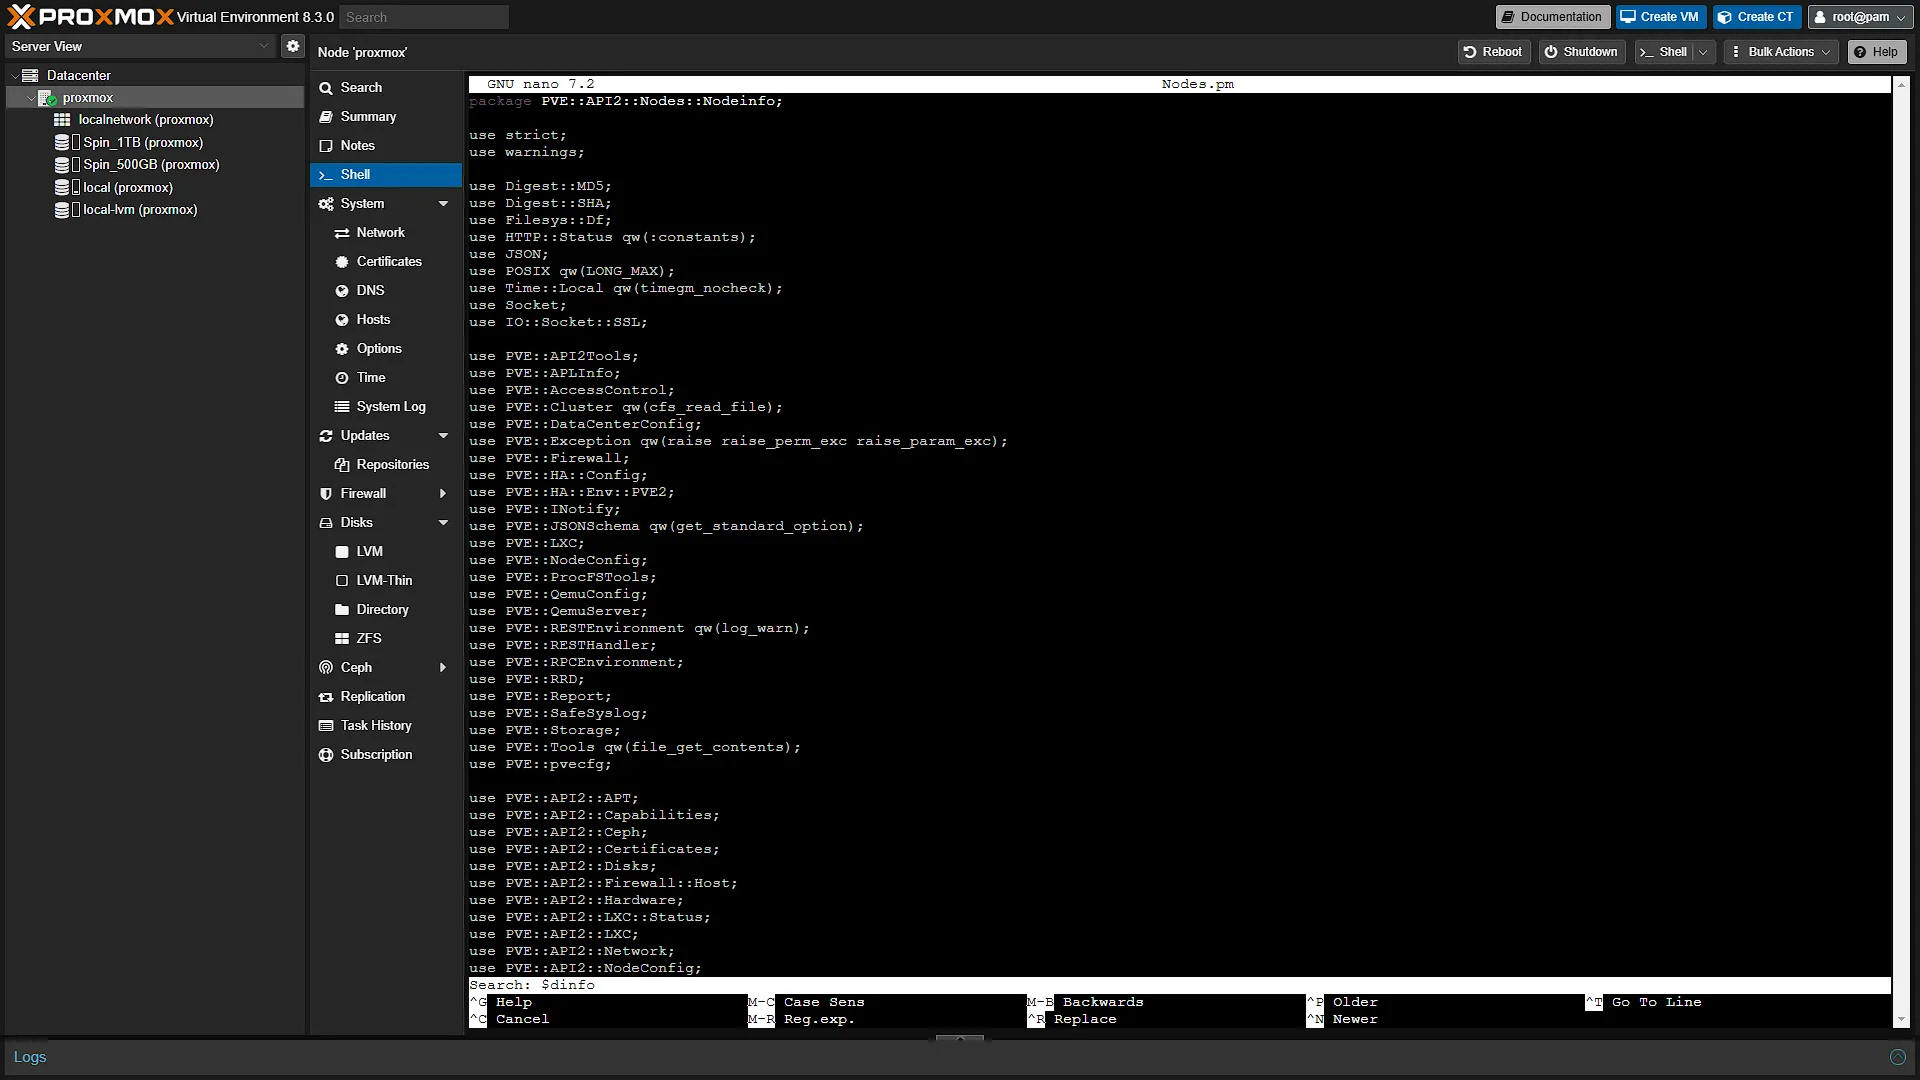Open the Summary menu item
1920x1080 pixels.
tap(386, 117)
